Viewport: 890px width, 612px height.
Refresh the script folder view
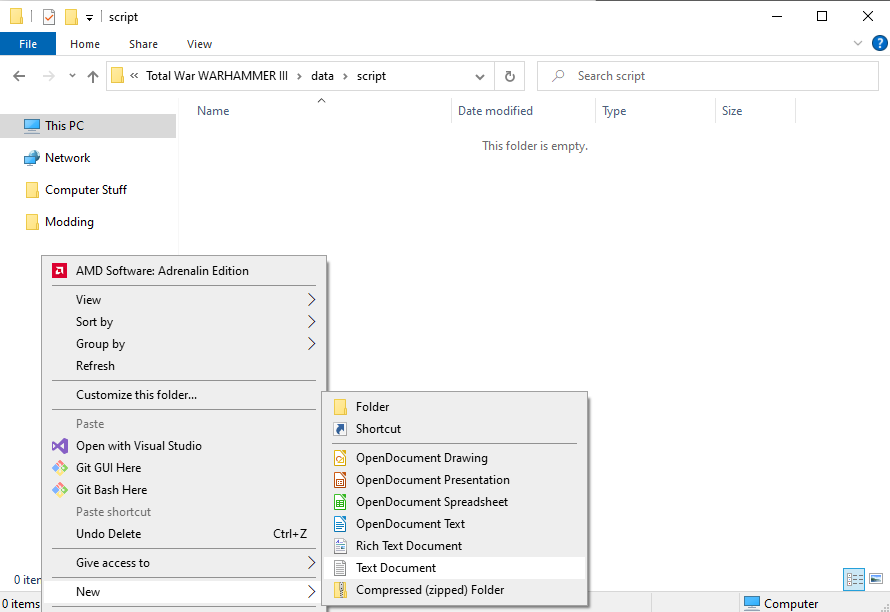point(510,76)
